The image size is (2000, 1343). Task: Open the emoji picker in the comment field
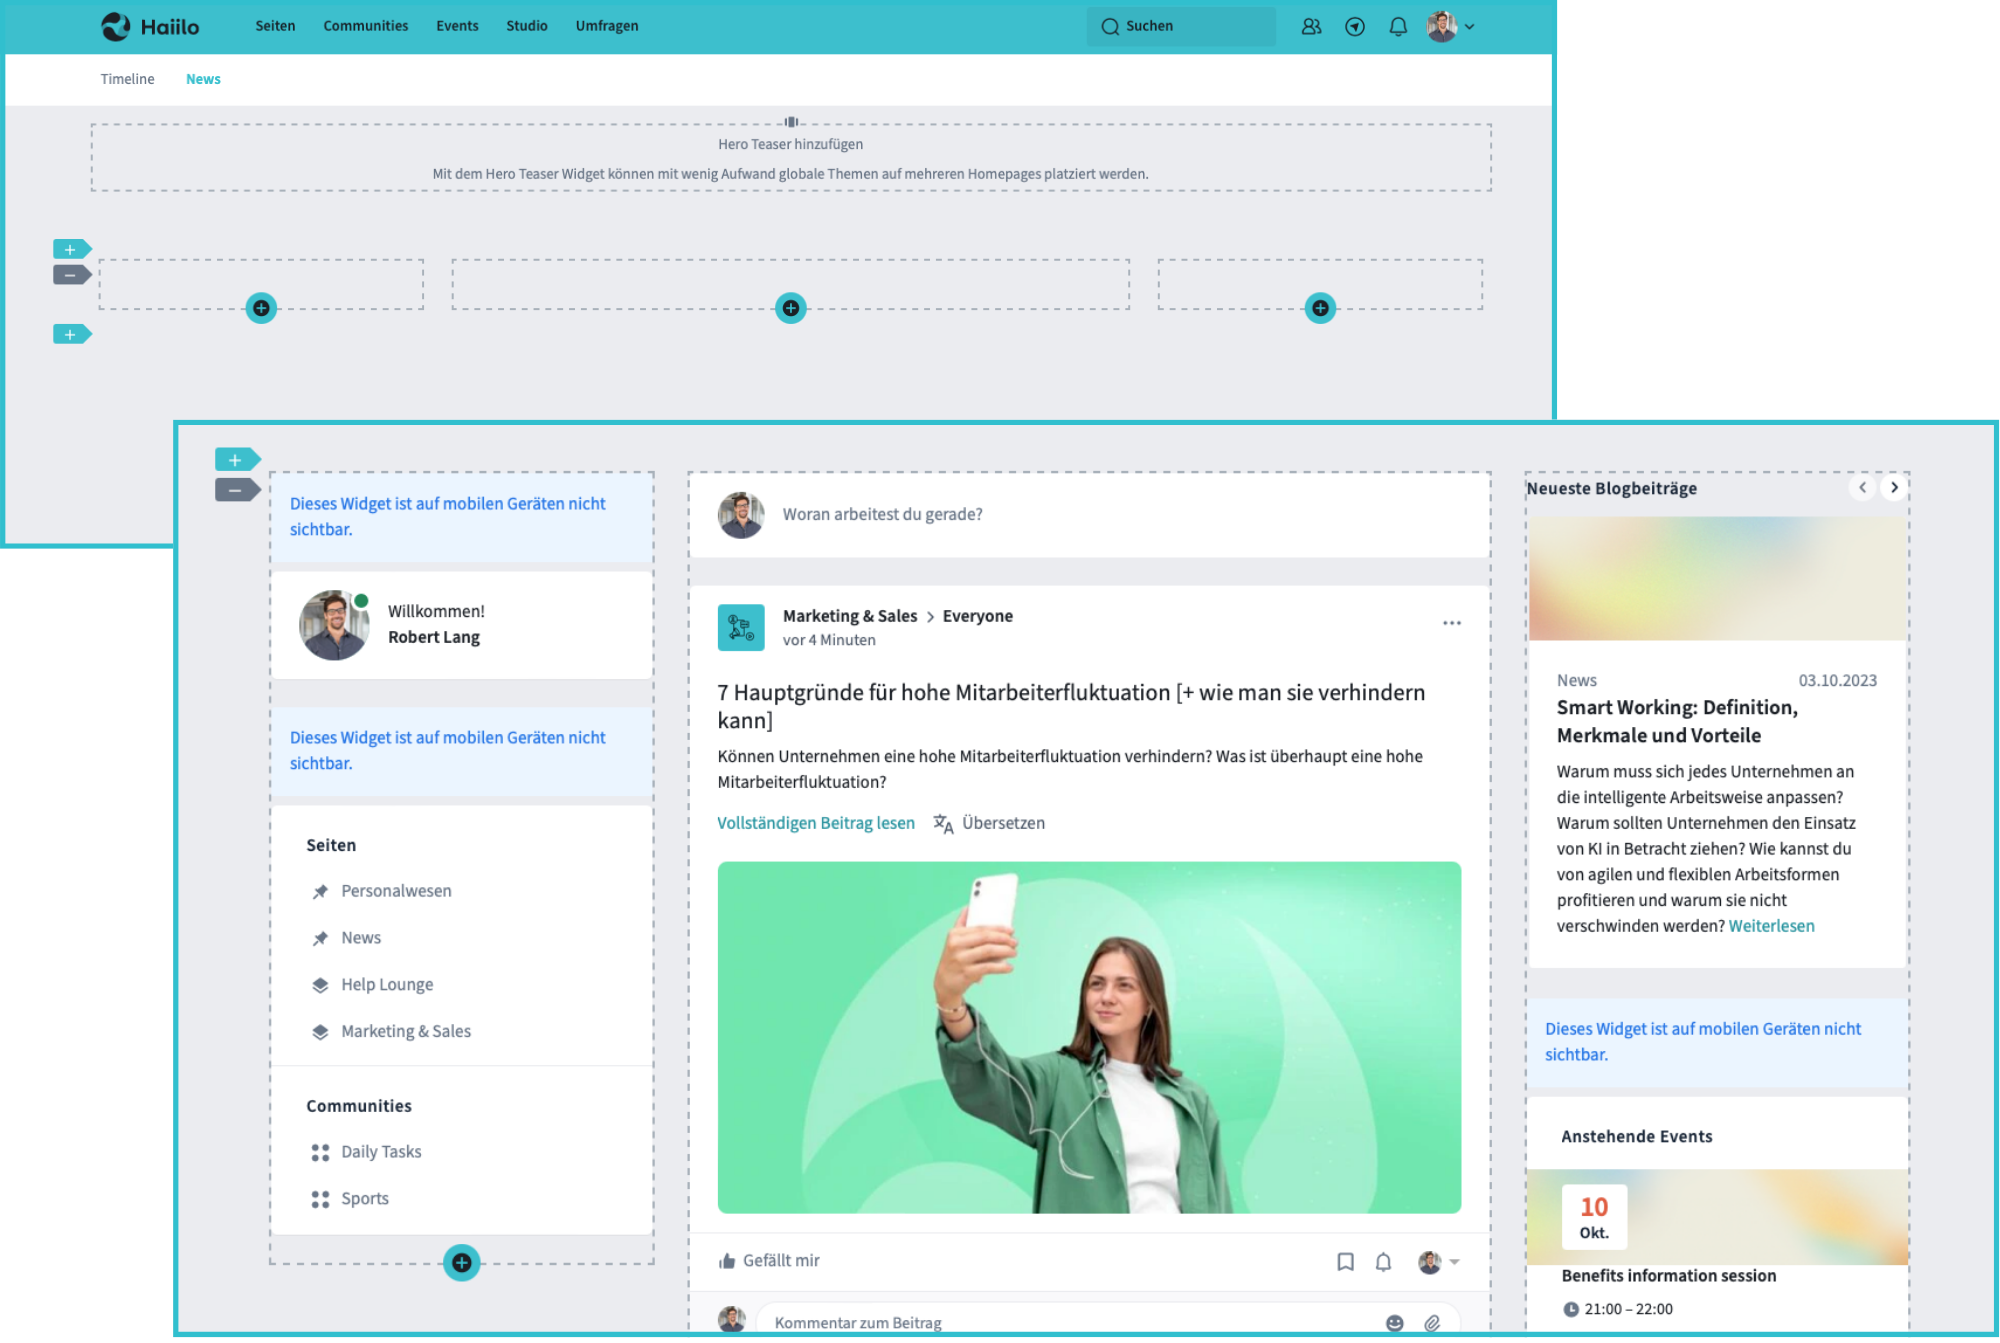pos(1394,1321)
